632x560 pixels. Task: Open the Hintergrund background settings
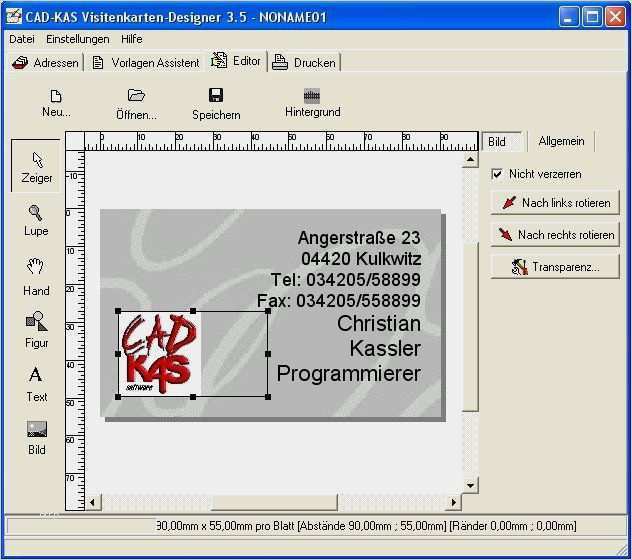(312, 103)
